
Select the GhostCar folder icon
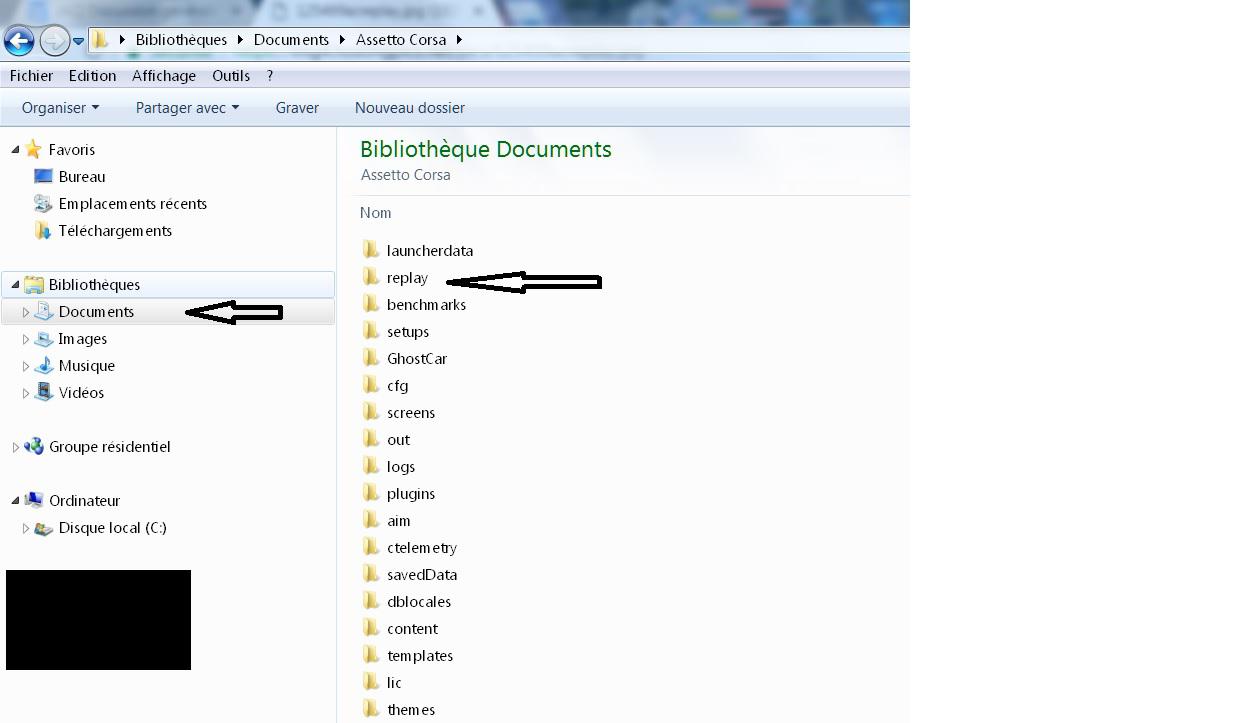371,358
